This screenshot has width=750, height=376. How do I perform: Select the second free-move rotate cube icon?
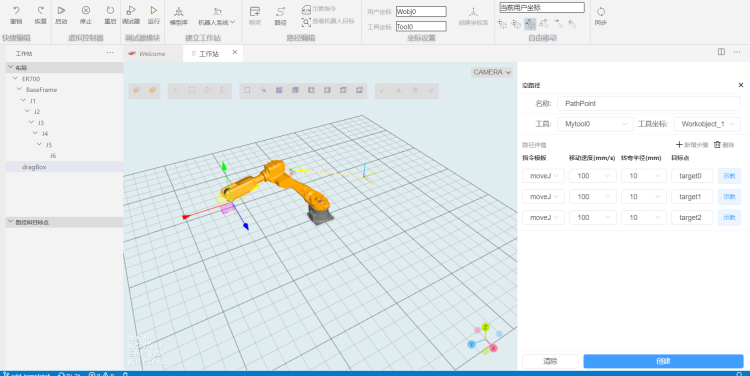[x=516, y=23]
